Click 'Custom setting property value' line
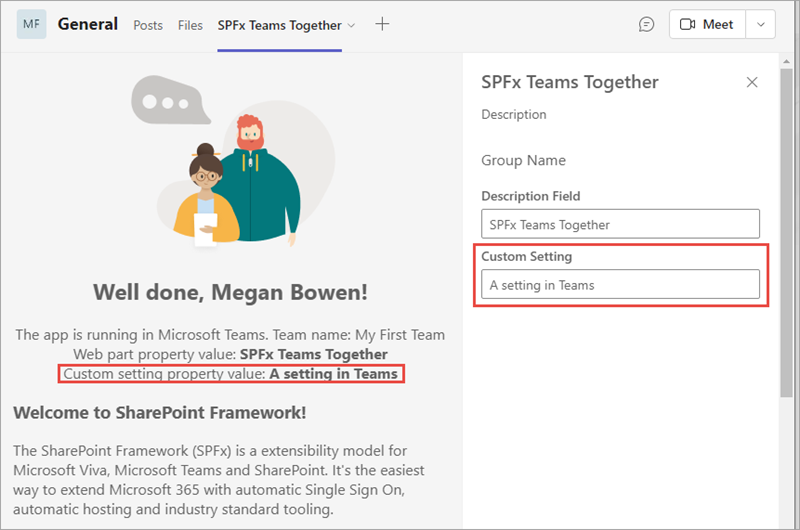The image size is (800, 530). [x=231, y=374]
